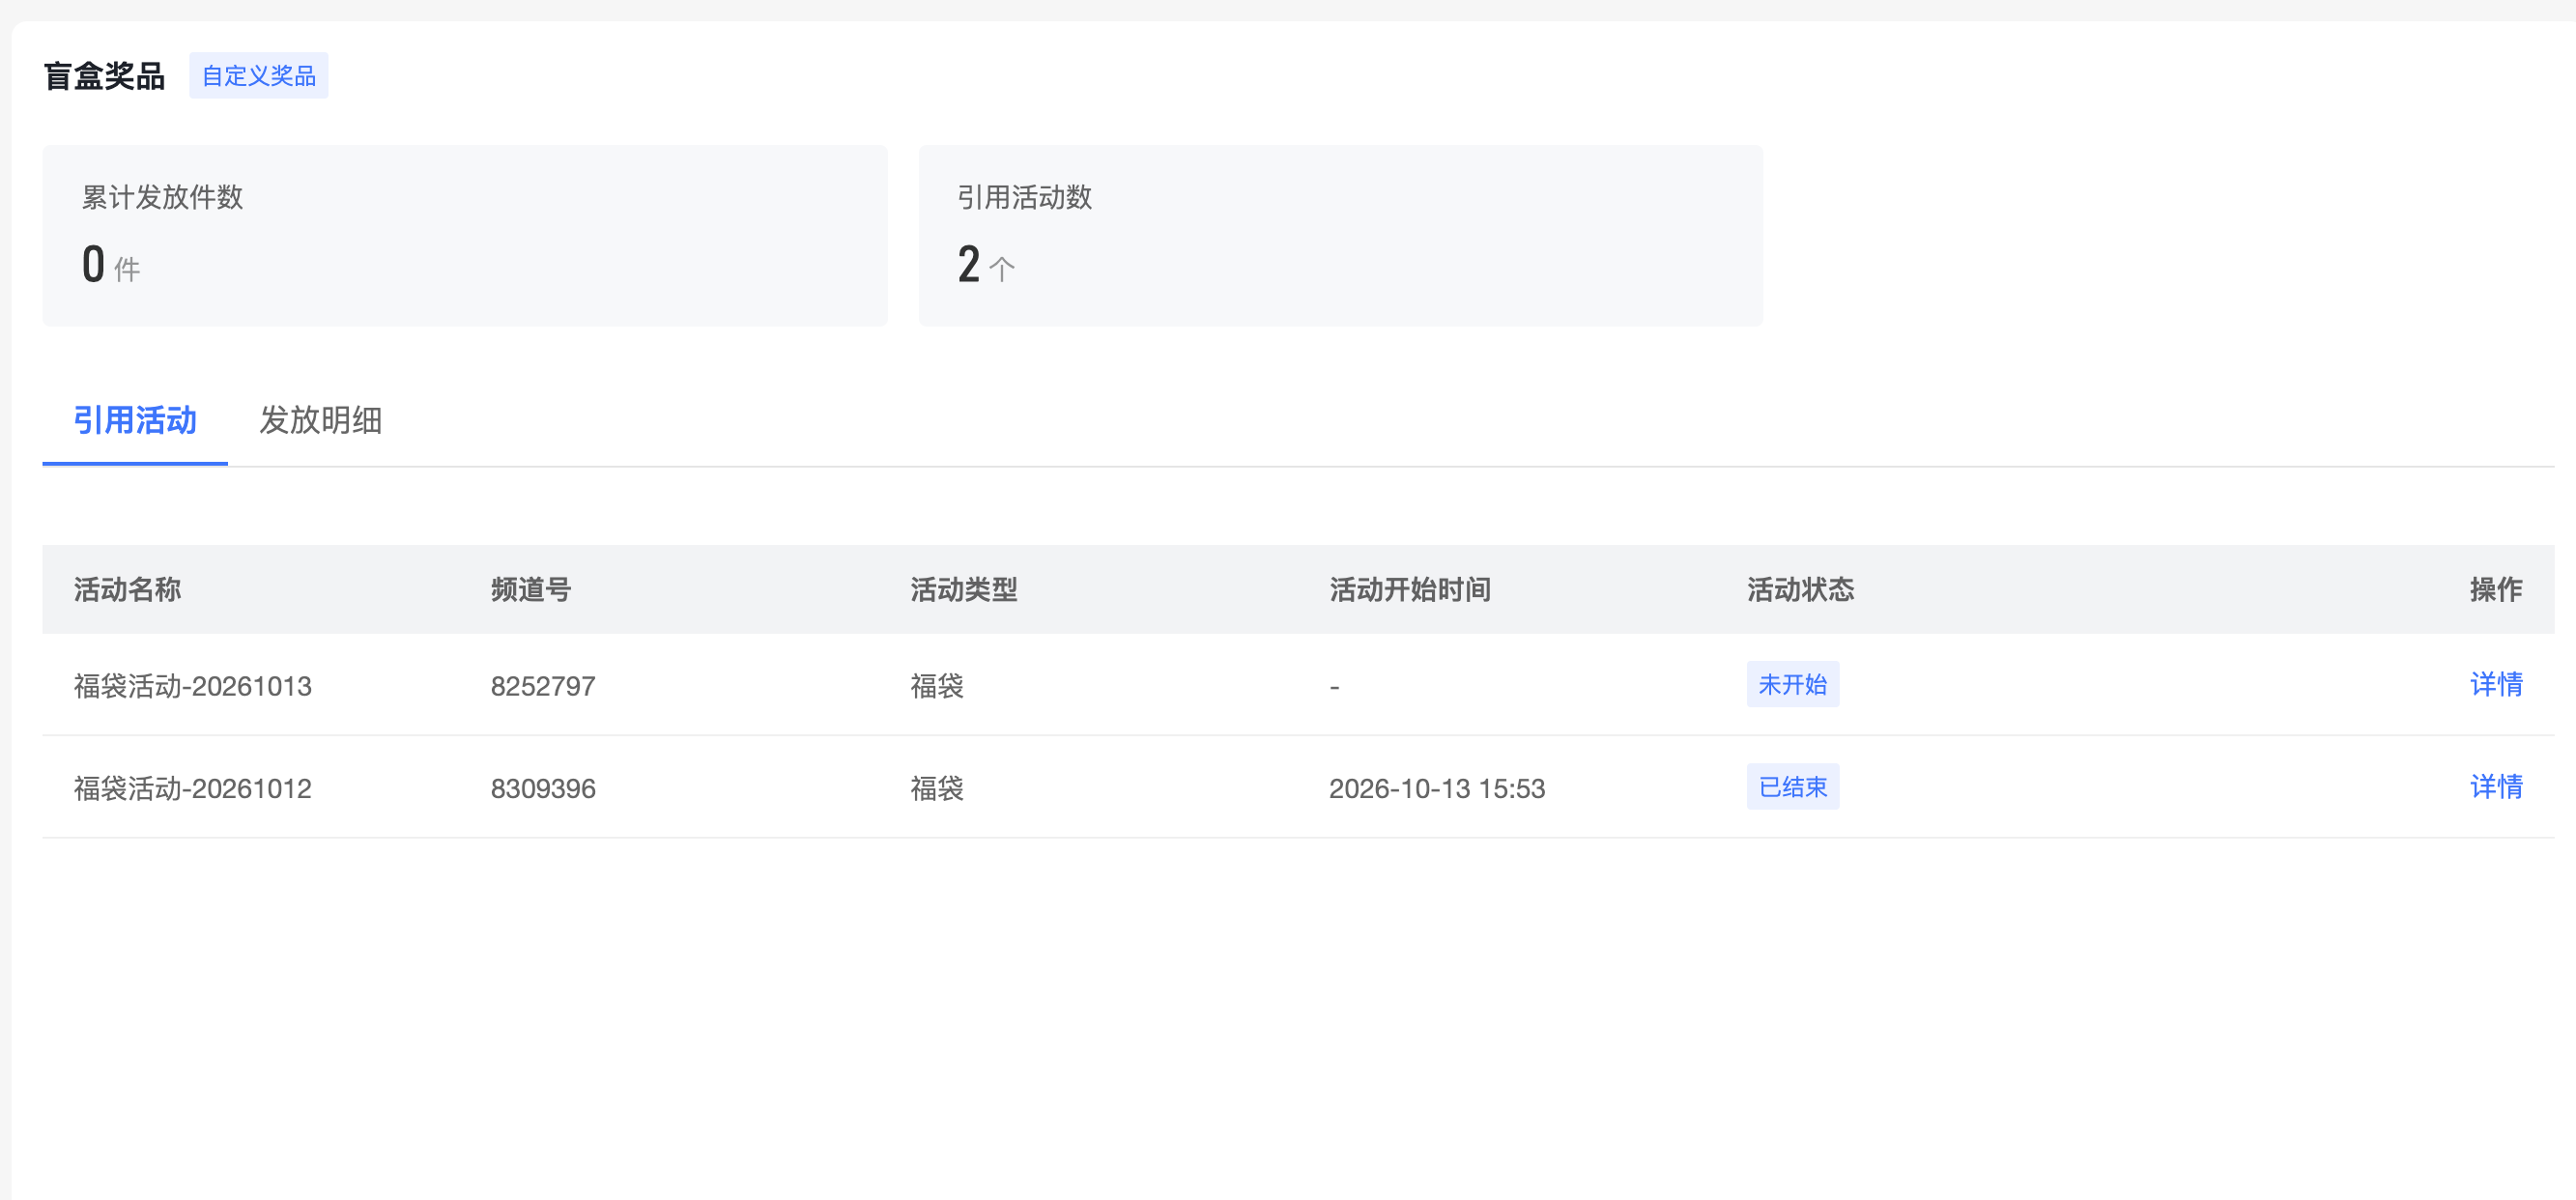Viewport: 2576px width, 1200px height.
Task: Click the 未开始 status badge
Action: point(1793,685)
